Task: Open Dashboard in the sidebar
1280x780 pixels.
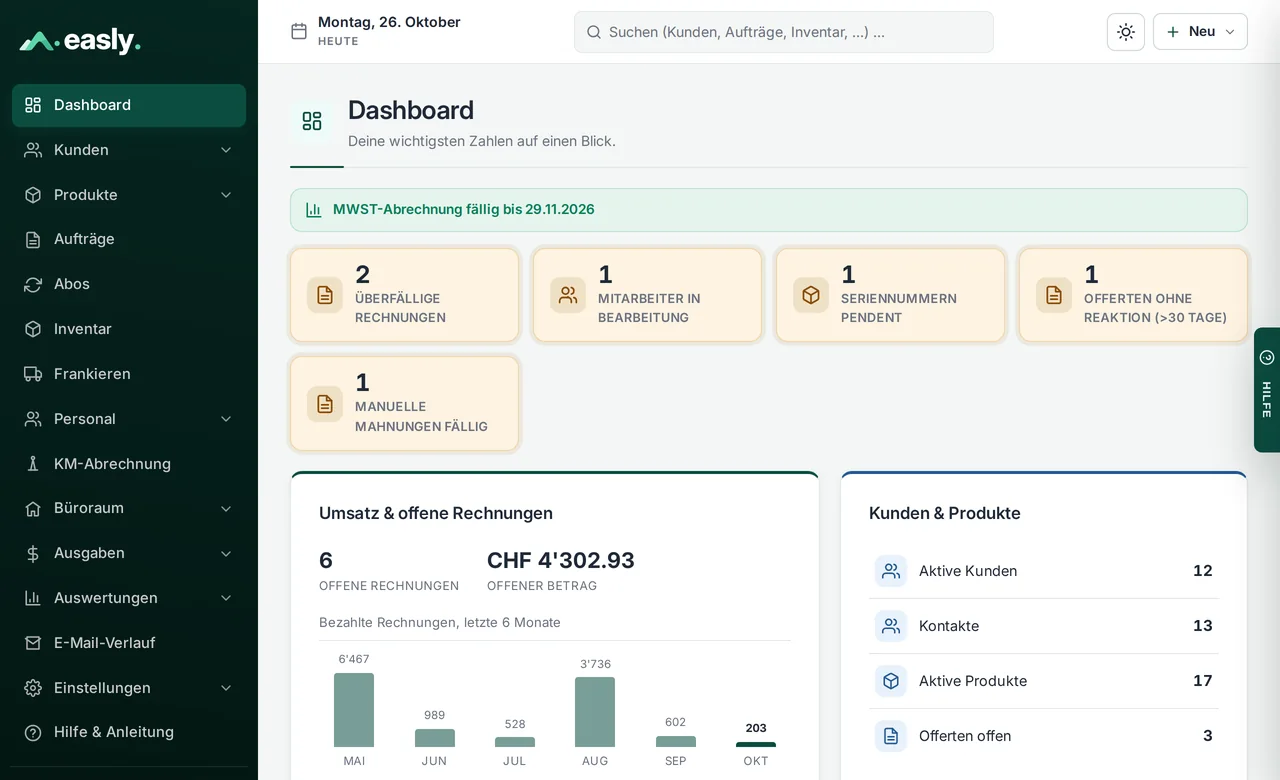Action: click(x=129, y=105)
